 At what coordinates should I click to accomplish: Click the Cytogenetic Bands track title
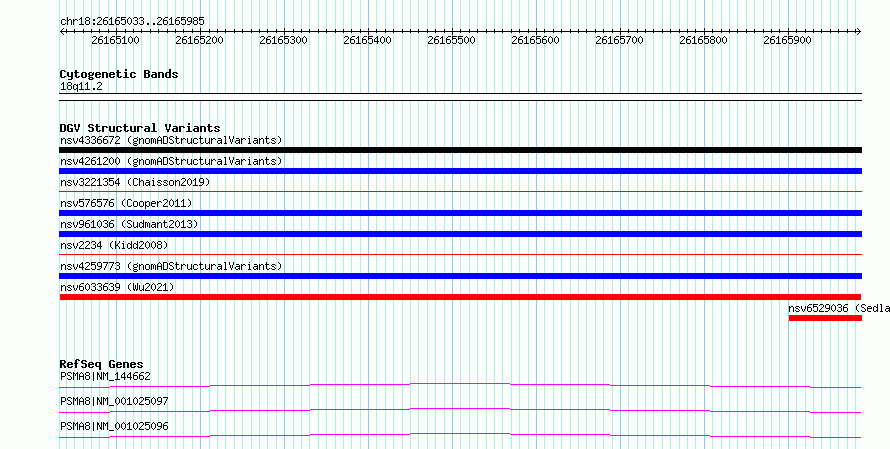click(119, 74)
